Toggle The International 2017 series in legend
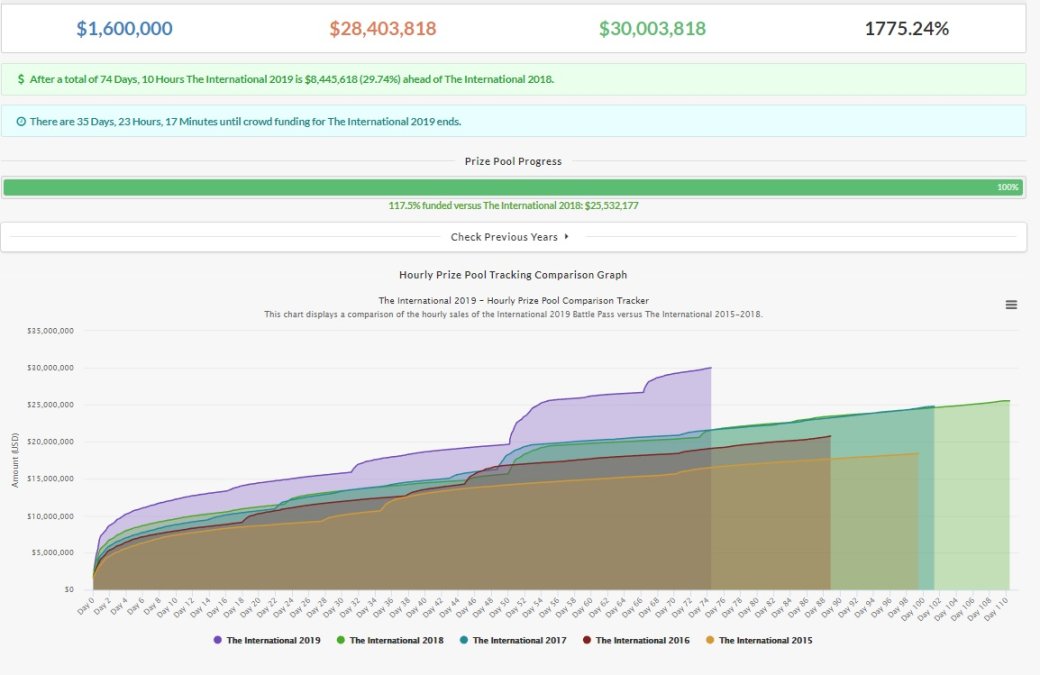This screenshot has height=675, width=1040. click(513, 641)
